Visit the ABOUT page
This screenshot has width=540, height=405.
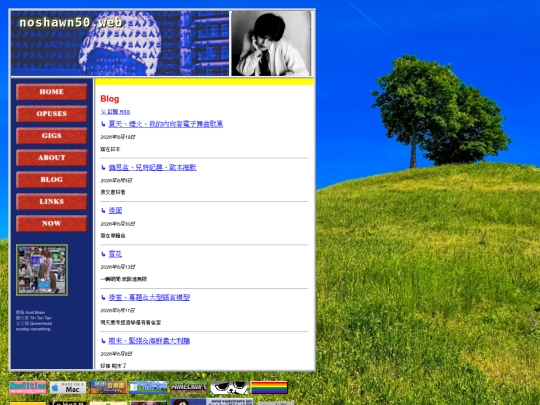tap(52, 158)
